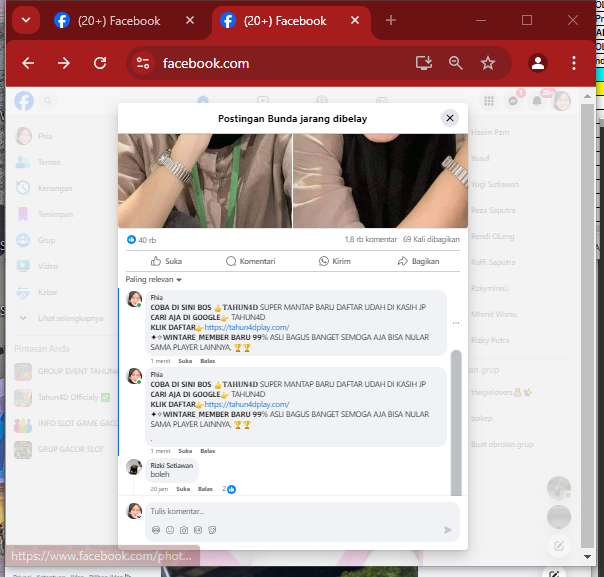Open the emoji picker in comment box

tap(170, 530)
